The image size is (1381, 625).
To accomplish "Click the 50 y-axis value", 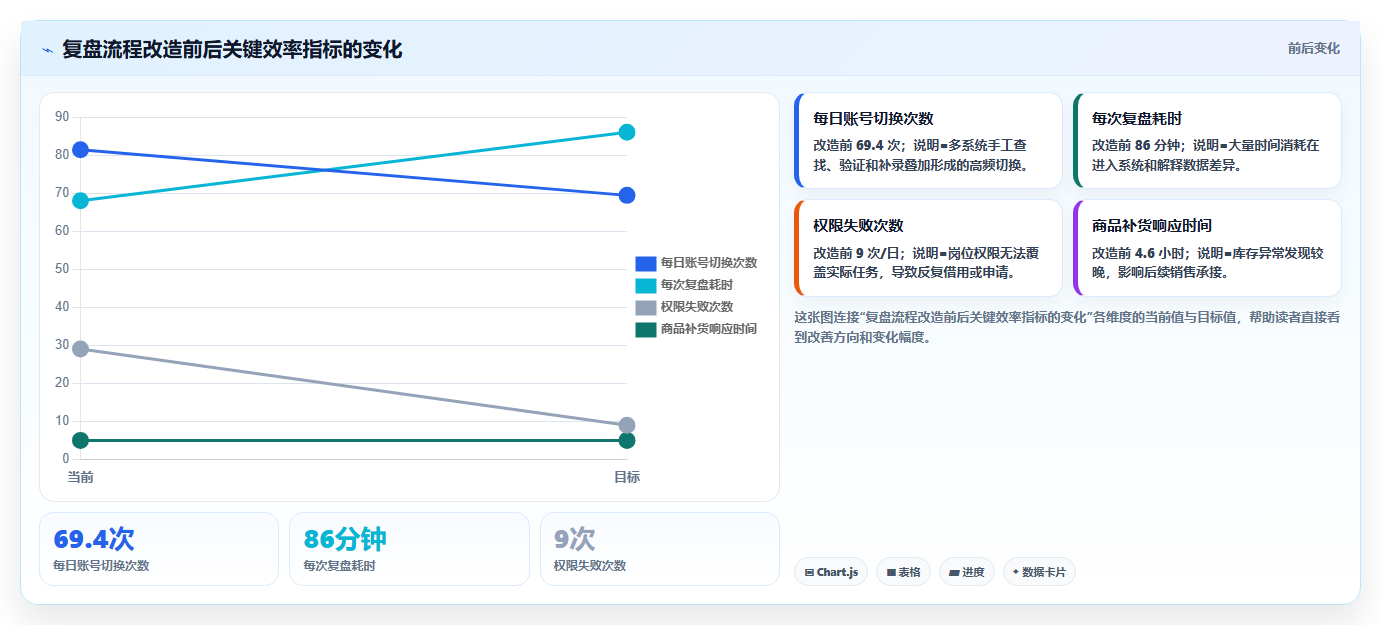I will (62, 269).
